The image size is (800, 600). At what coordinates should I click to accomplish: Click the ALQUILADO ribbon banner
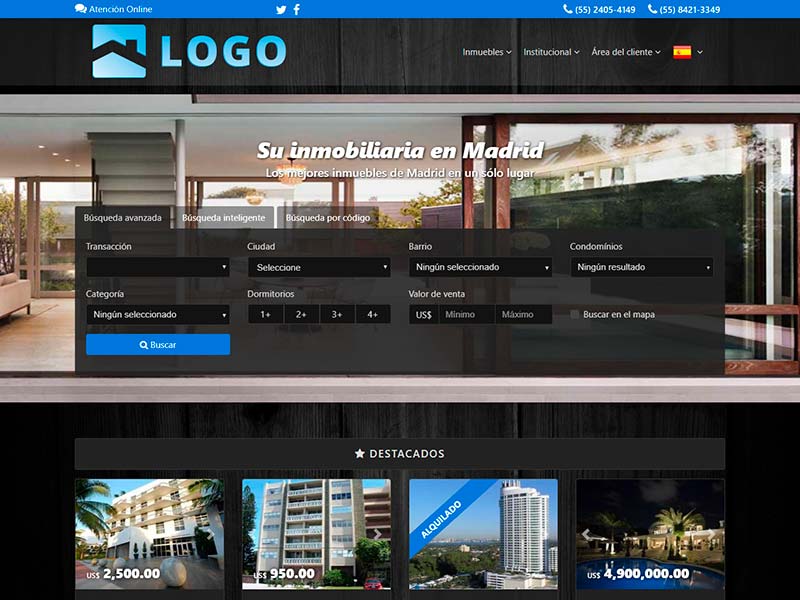[x=442, y=519]
